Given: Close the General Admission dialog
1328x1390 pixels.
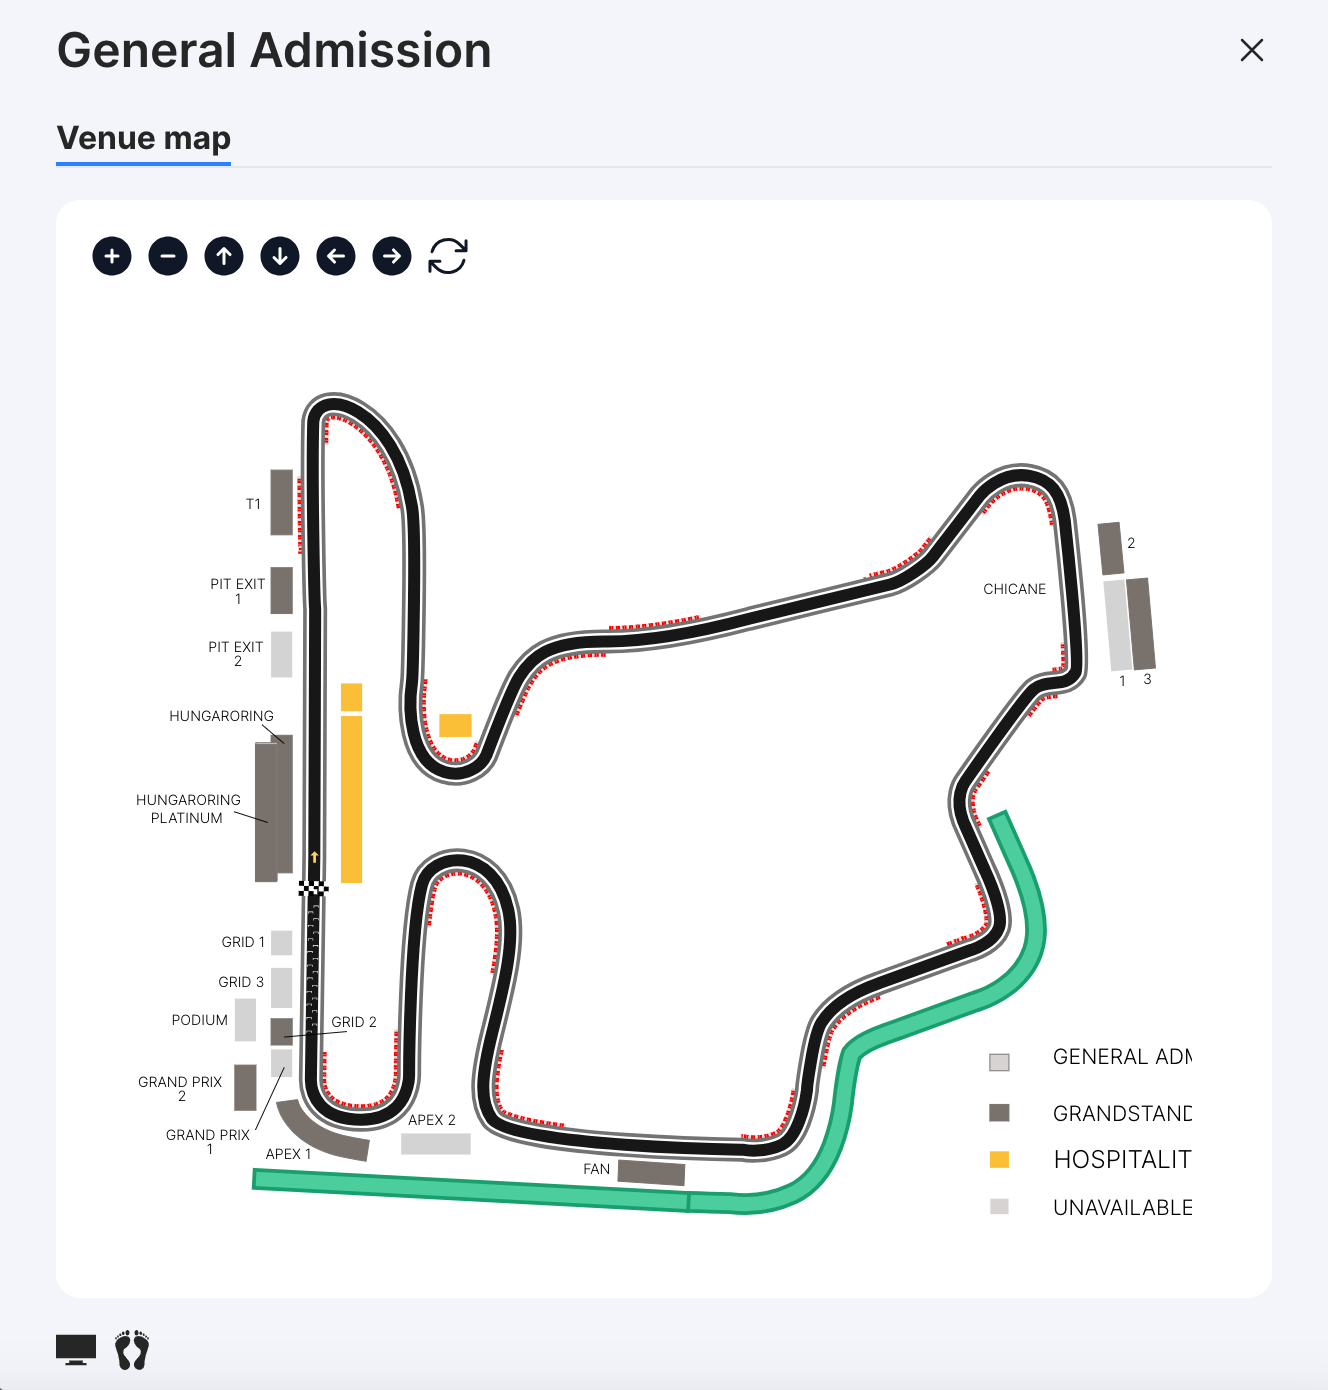Looking at the screenshot, I should (x=1251, y=50).
